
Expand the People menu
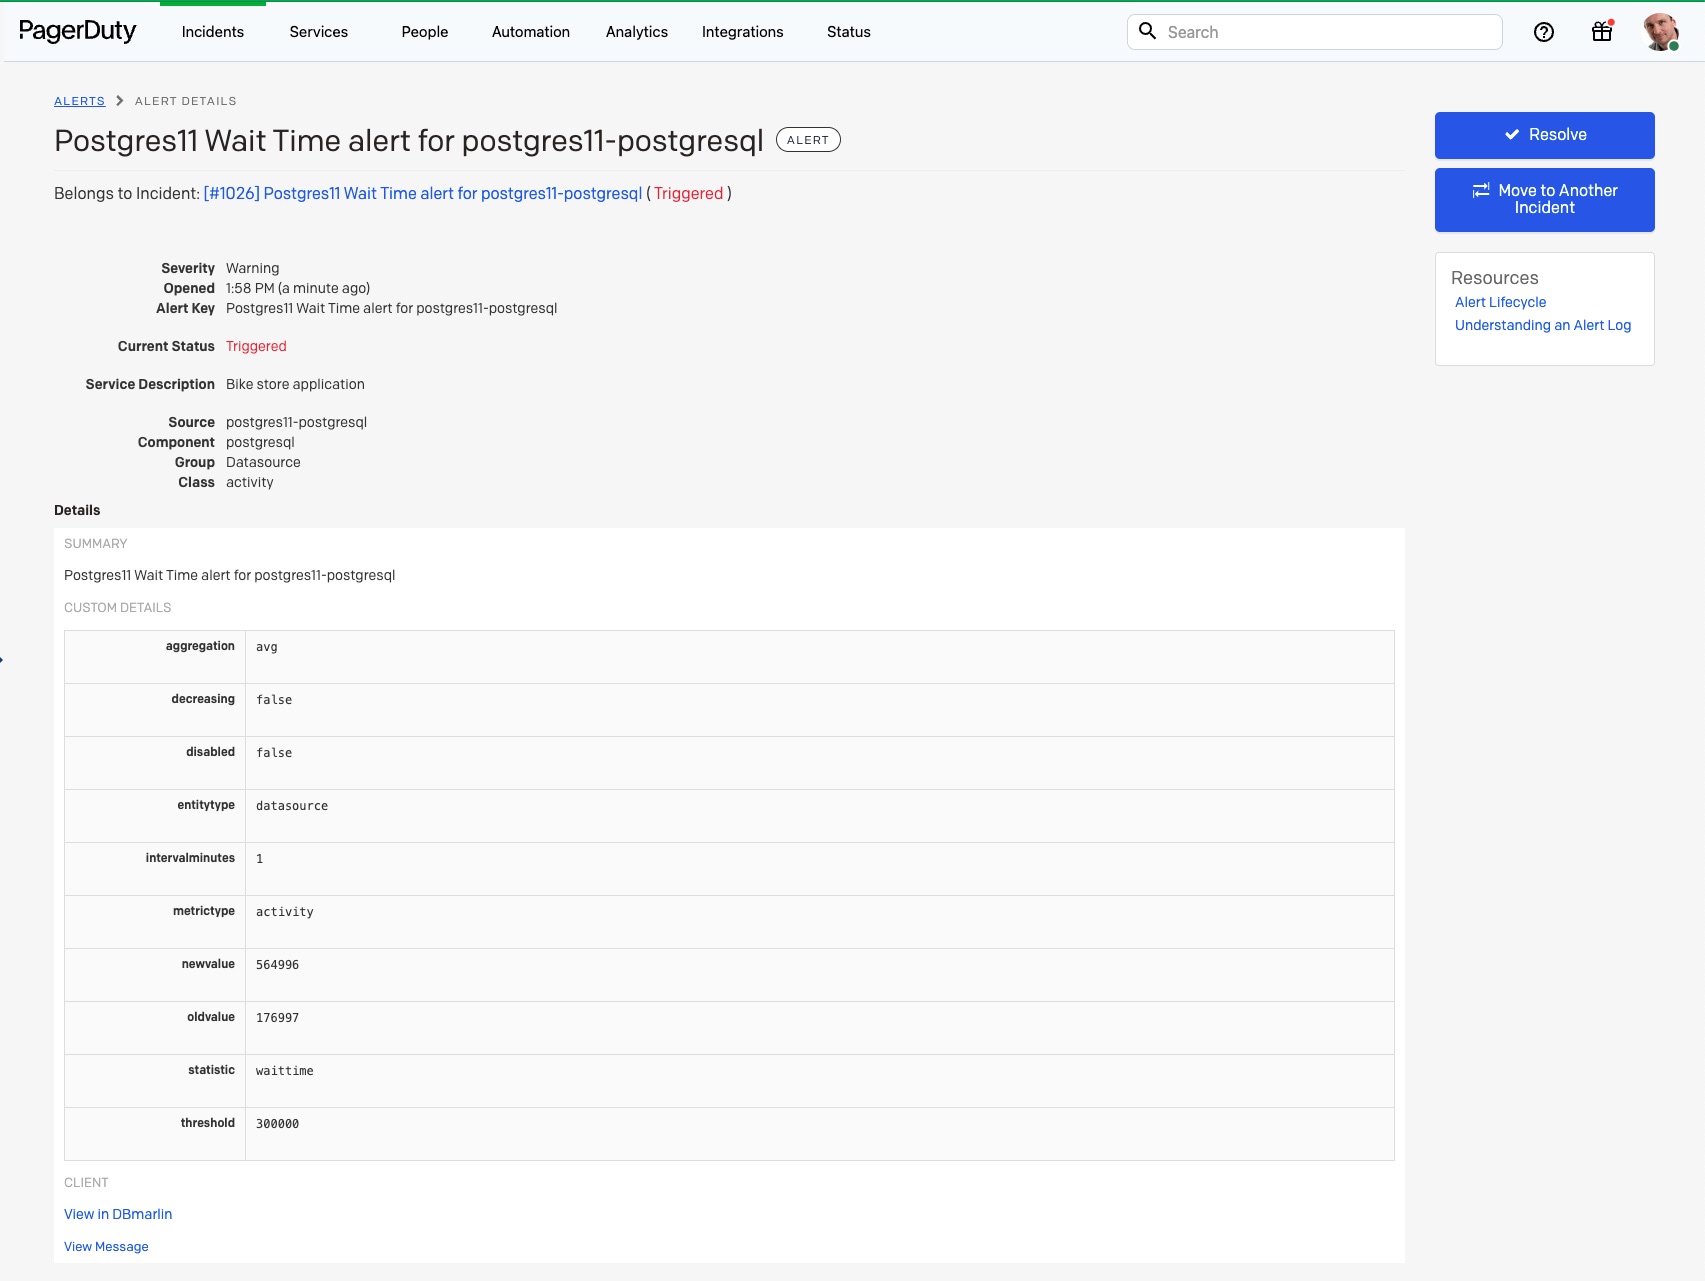pos(424,32)
